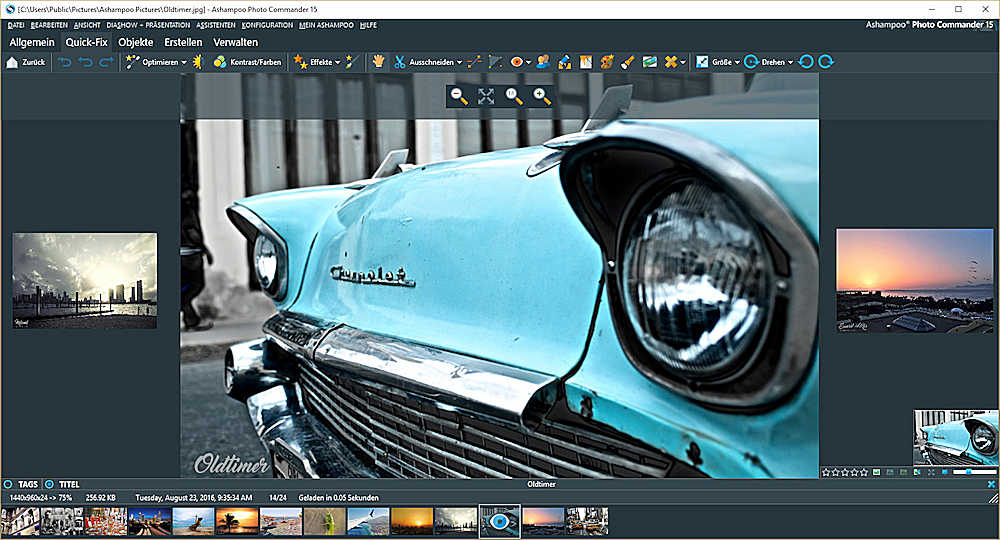Open the Ansicht menu
Image resolution: width=1000 pixels, height=540 pixels.
click(x=87, y=24)
